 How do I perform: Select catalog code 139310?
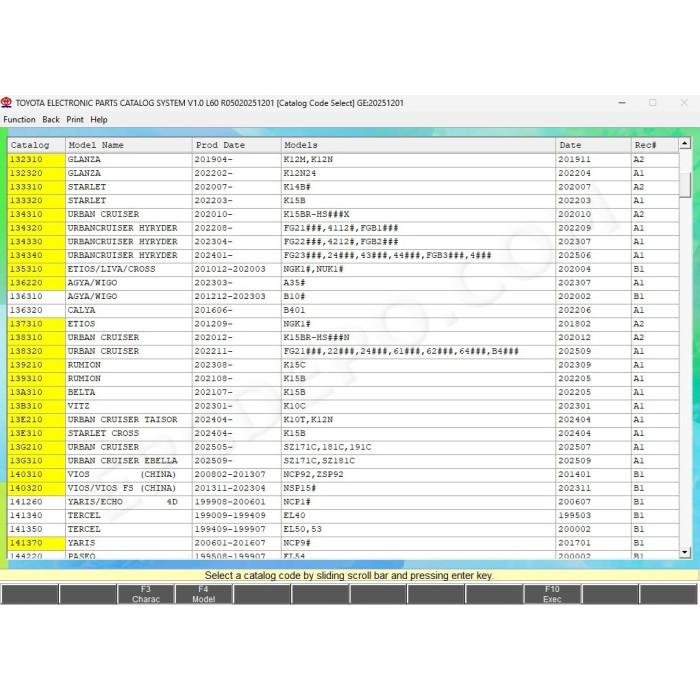[x=36, y=379]
